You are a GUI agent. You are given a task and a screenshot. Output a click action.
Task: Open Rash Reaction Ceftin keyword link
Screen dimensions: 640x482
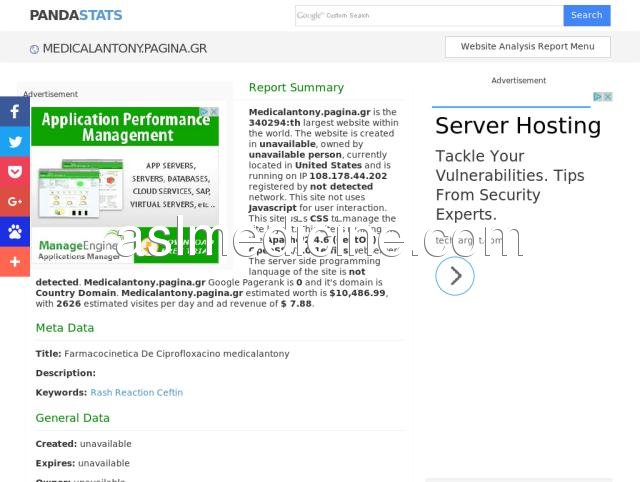pyautogui.click(x=136, y=393)
